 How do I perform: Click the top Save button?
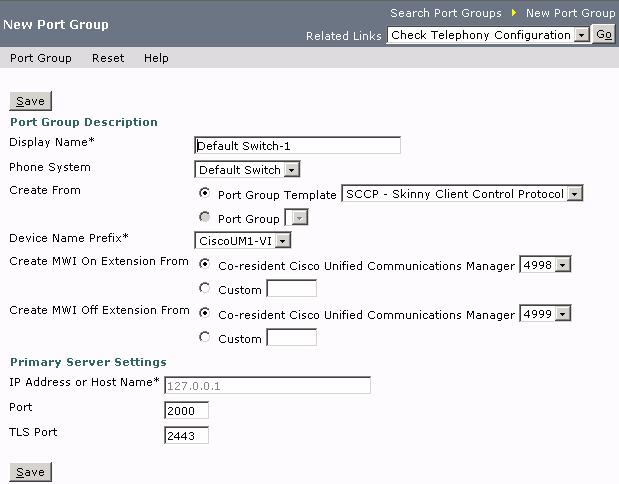point(30,101)
